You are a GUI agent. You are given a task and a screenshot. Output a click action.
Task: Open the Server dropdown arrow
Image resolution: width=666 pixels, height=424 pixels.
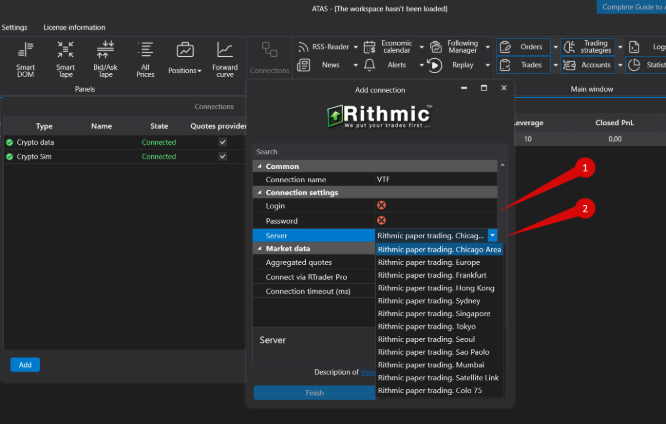pos(492,235)
